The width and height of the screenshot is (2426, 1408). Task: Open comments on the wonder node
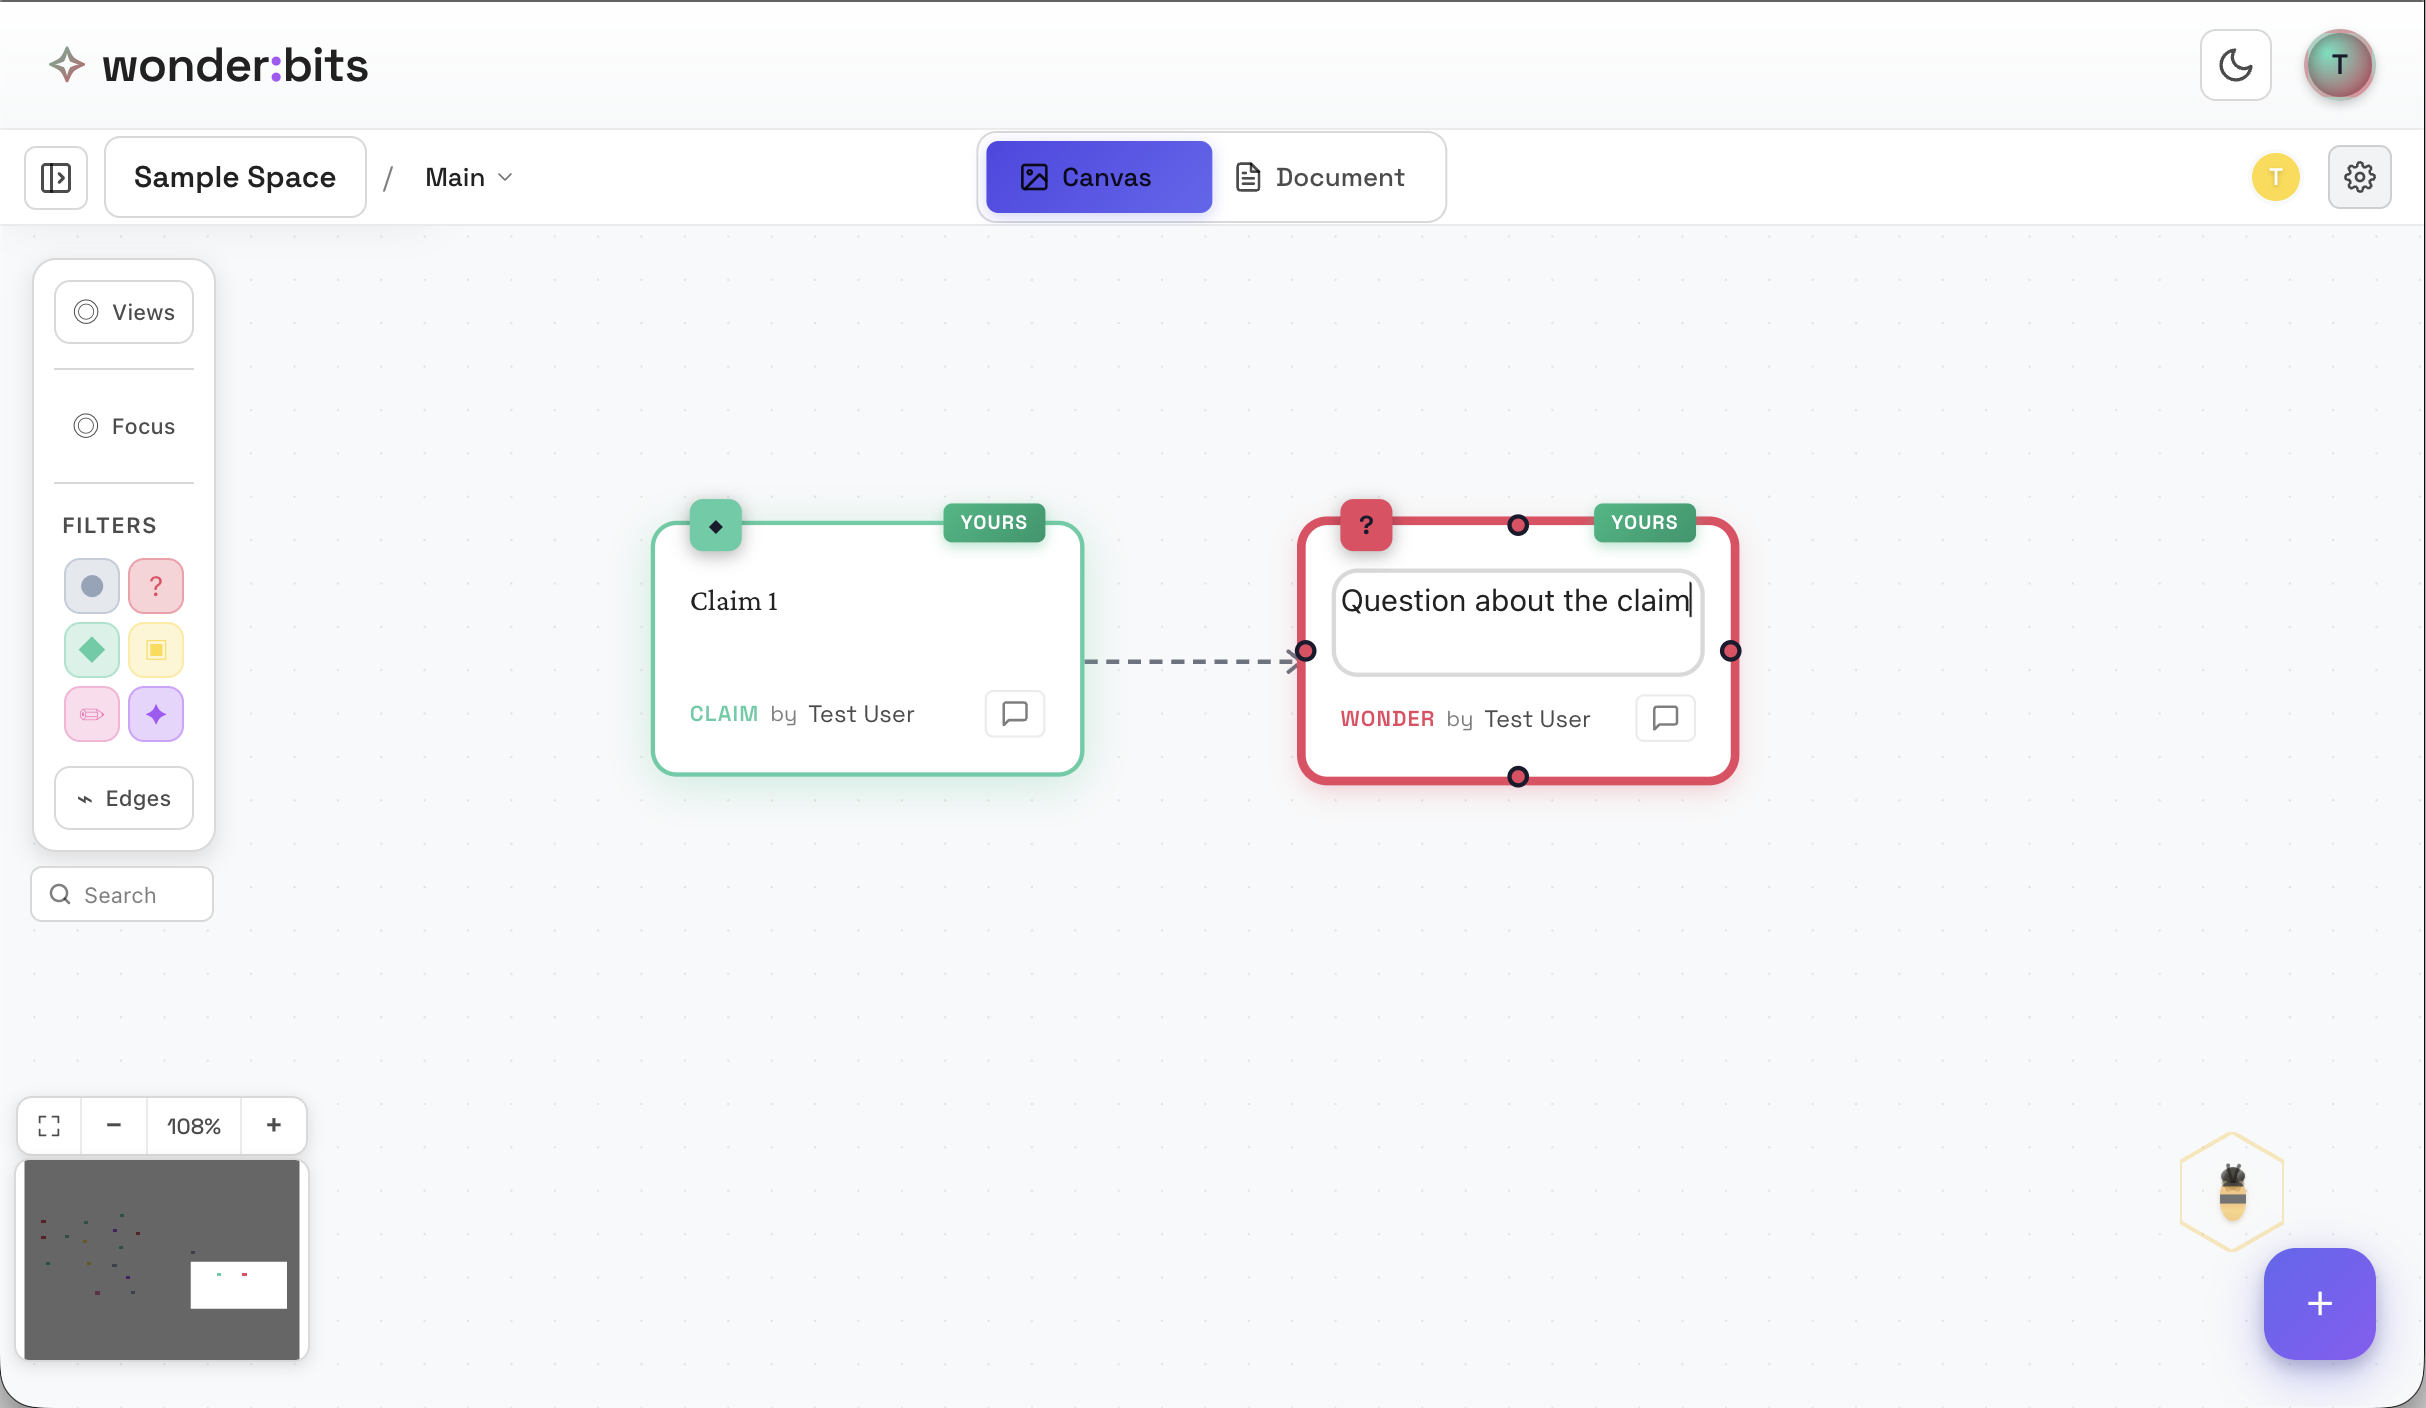(x=1665, y=718)
